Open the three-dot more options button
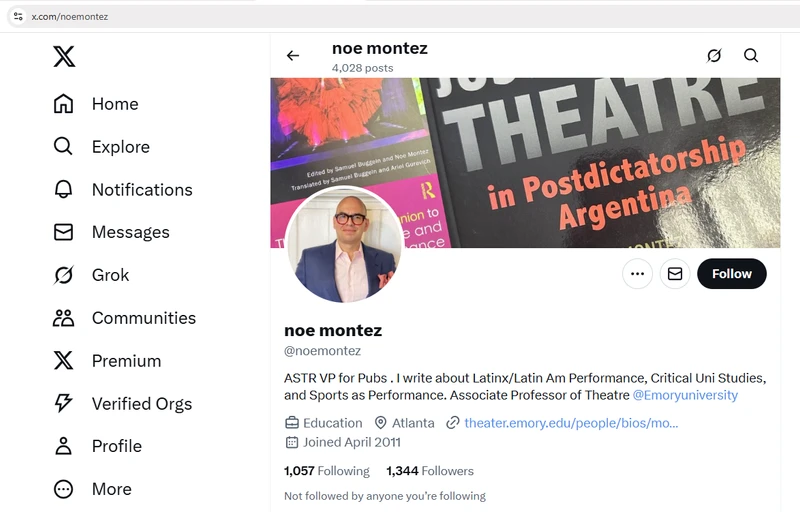Screen dimensions: 800x512 click(637, 274)
